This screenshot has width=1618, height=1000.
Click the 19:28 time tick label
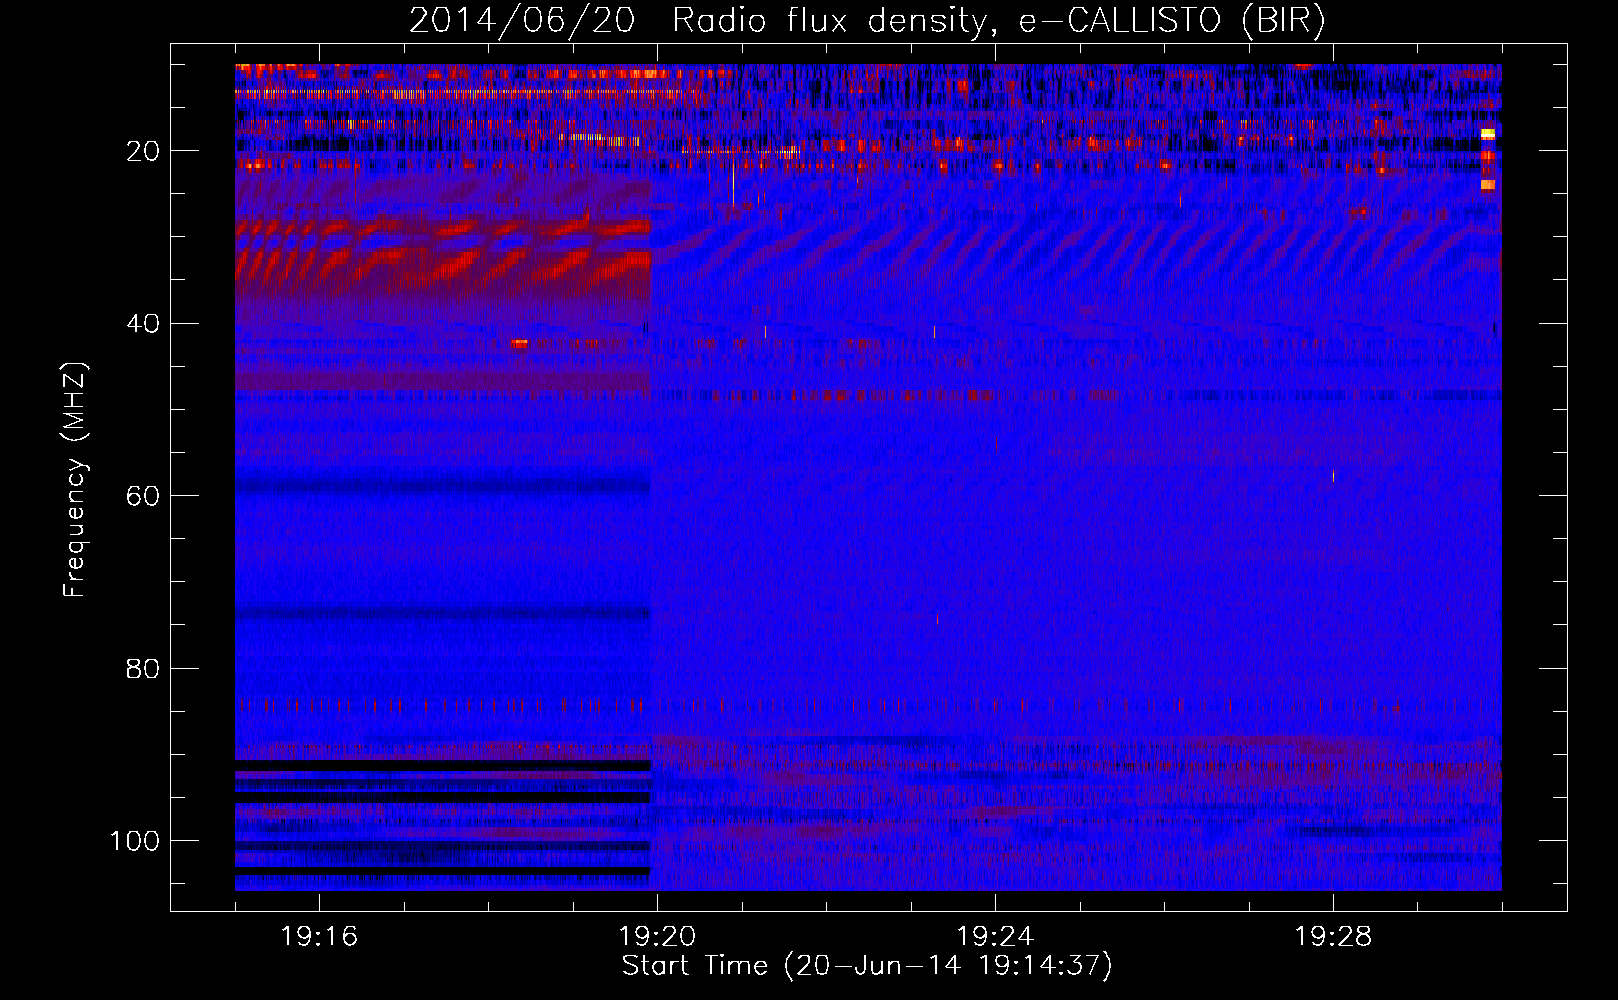[1333, 936]
